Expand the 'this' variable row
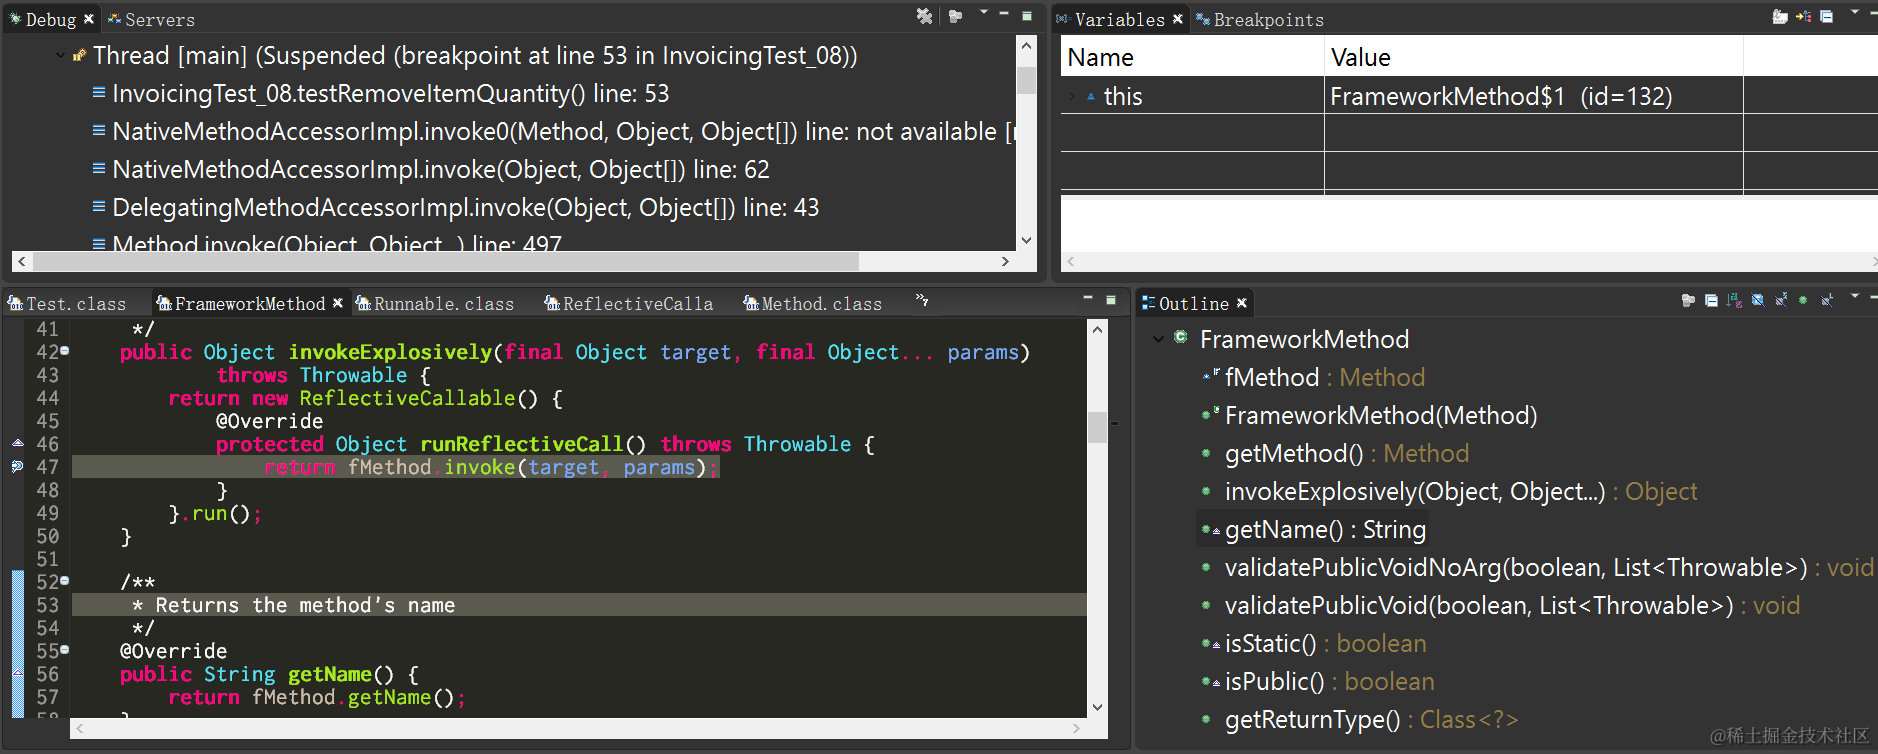This screenshot has height=754, width=1878. [1072, 97]
